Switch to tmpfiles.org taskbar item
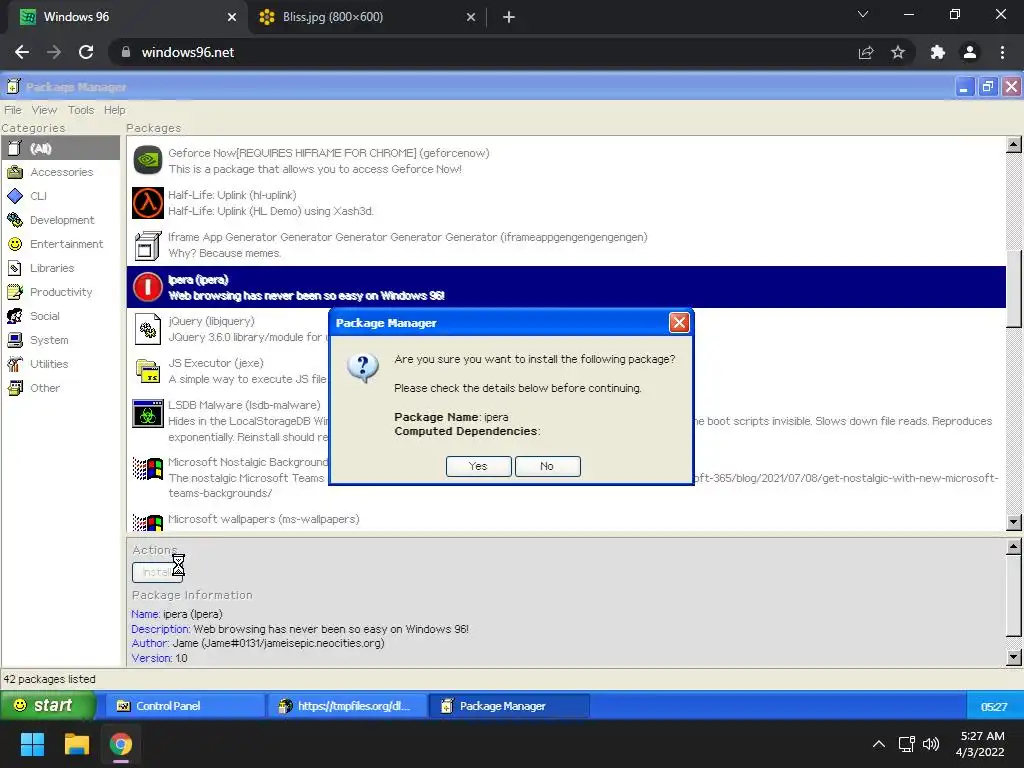The height and width of the screenshot is (768, 1024). [x=347, y=706]
